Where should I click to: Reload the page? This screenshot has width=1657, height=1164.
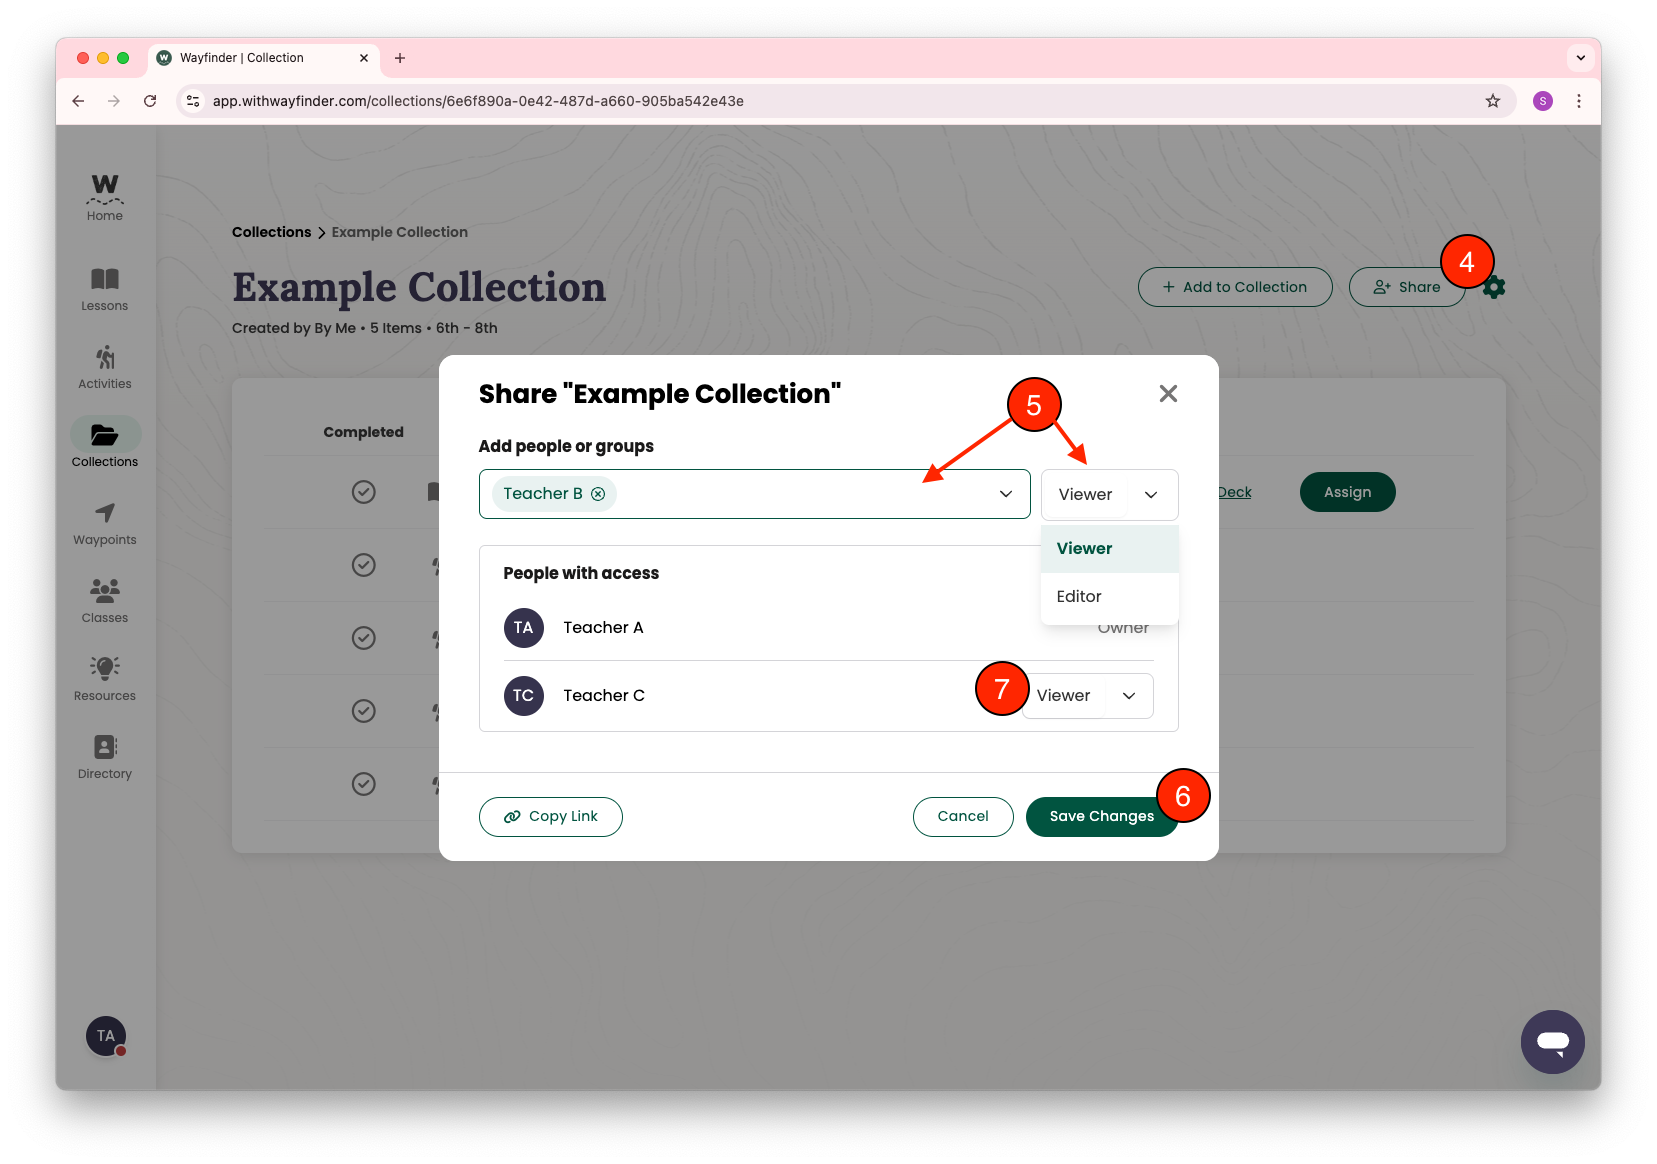[150, 101]
